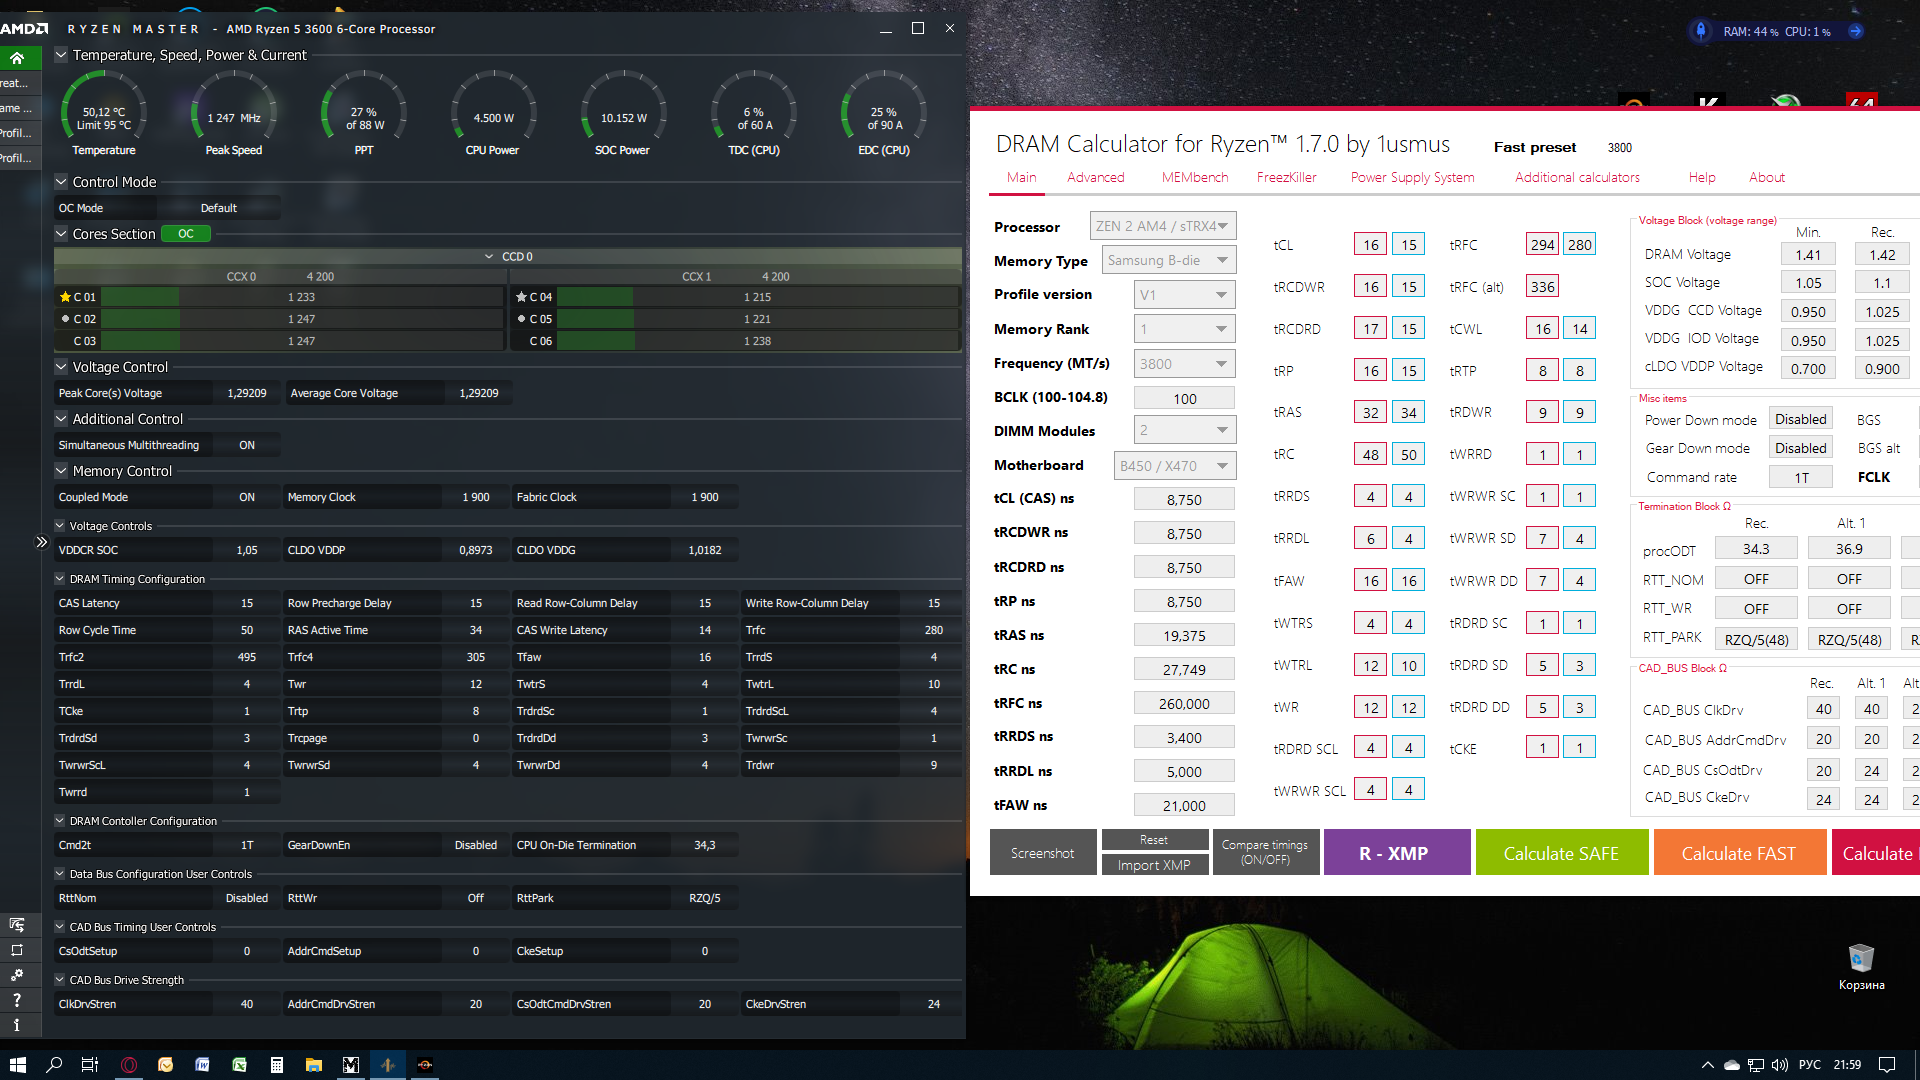Open the Memory Type dropdown

1168,261
